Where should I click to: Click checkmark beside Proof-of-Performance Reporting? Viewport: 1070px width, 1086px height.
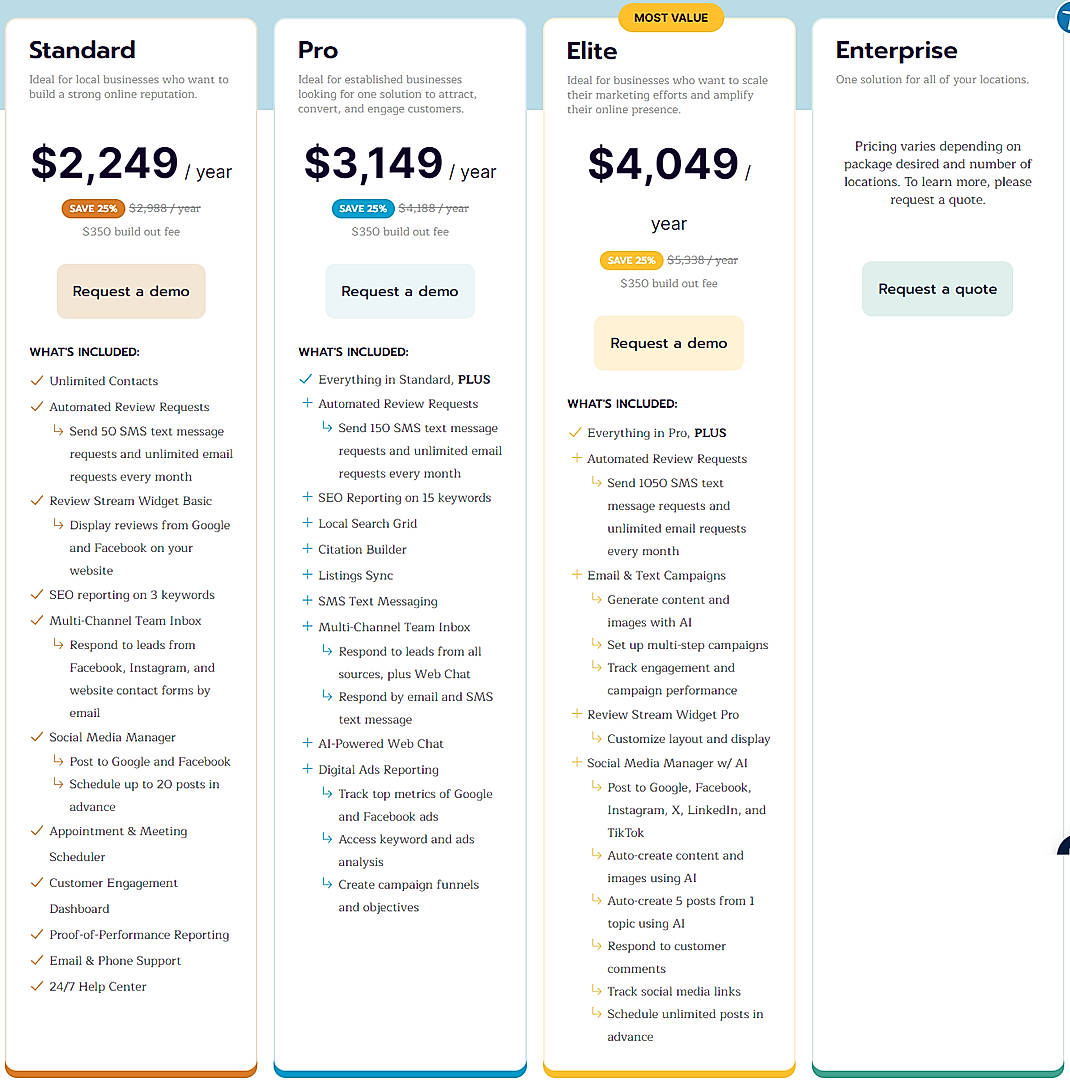(x=37, y=935)
